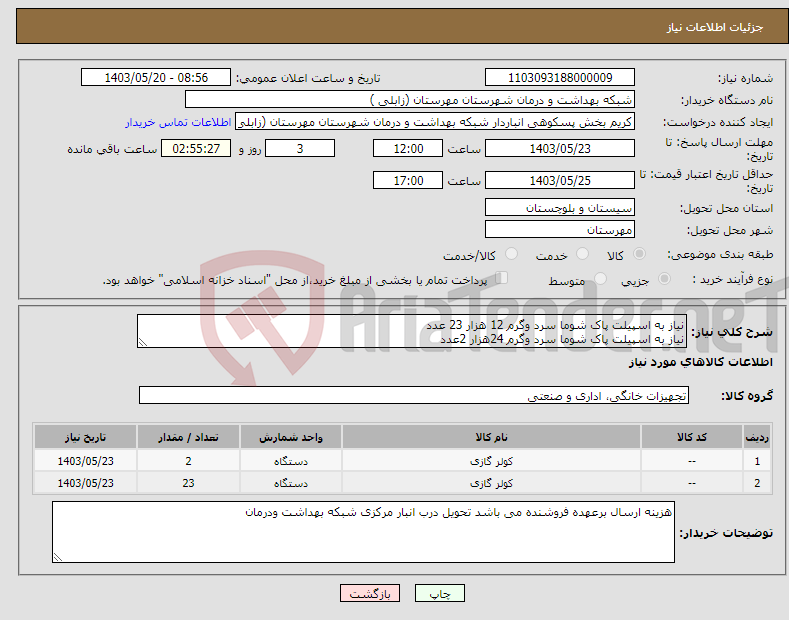Select the کالا radio button
The height and width of the screenshot is (620, 789).
(x=640, y=254)
